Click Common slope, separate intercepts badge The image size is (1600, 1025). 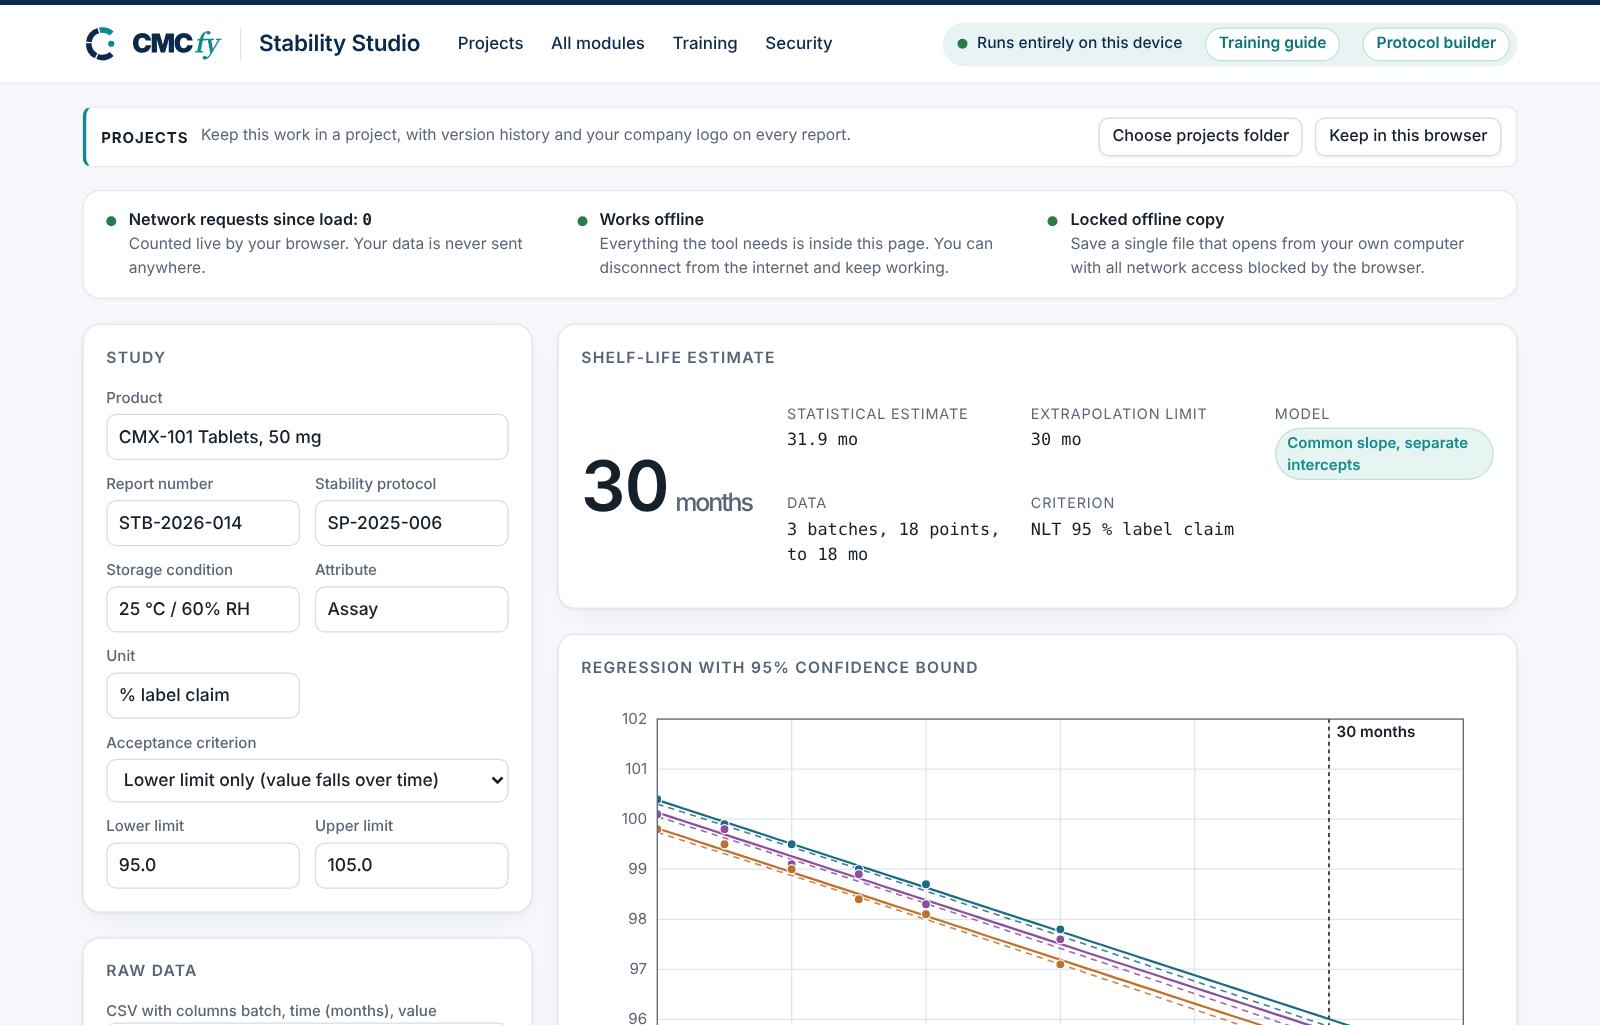[x=1383, y=454]
